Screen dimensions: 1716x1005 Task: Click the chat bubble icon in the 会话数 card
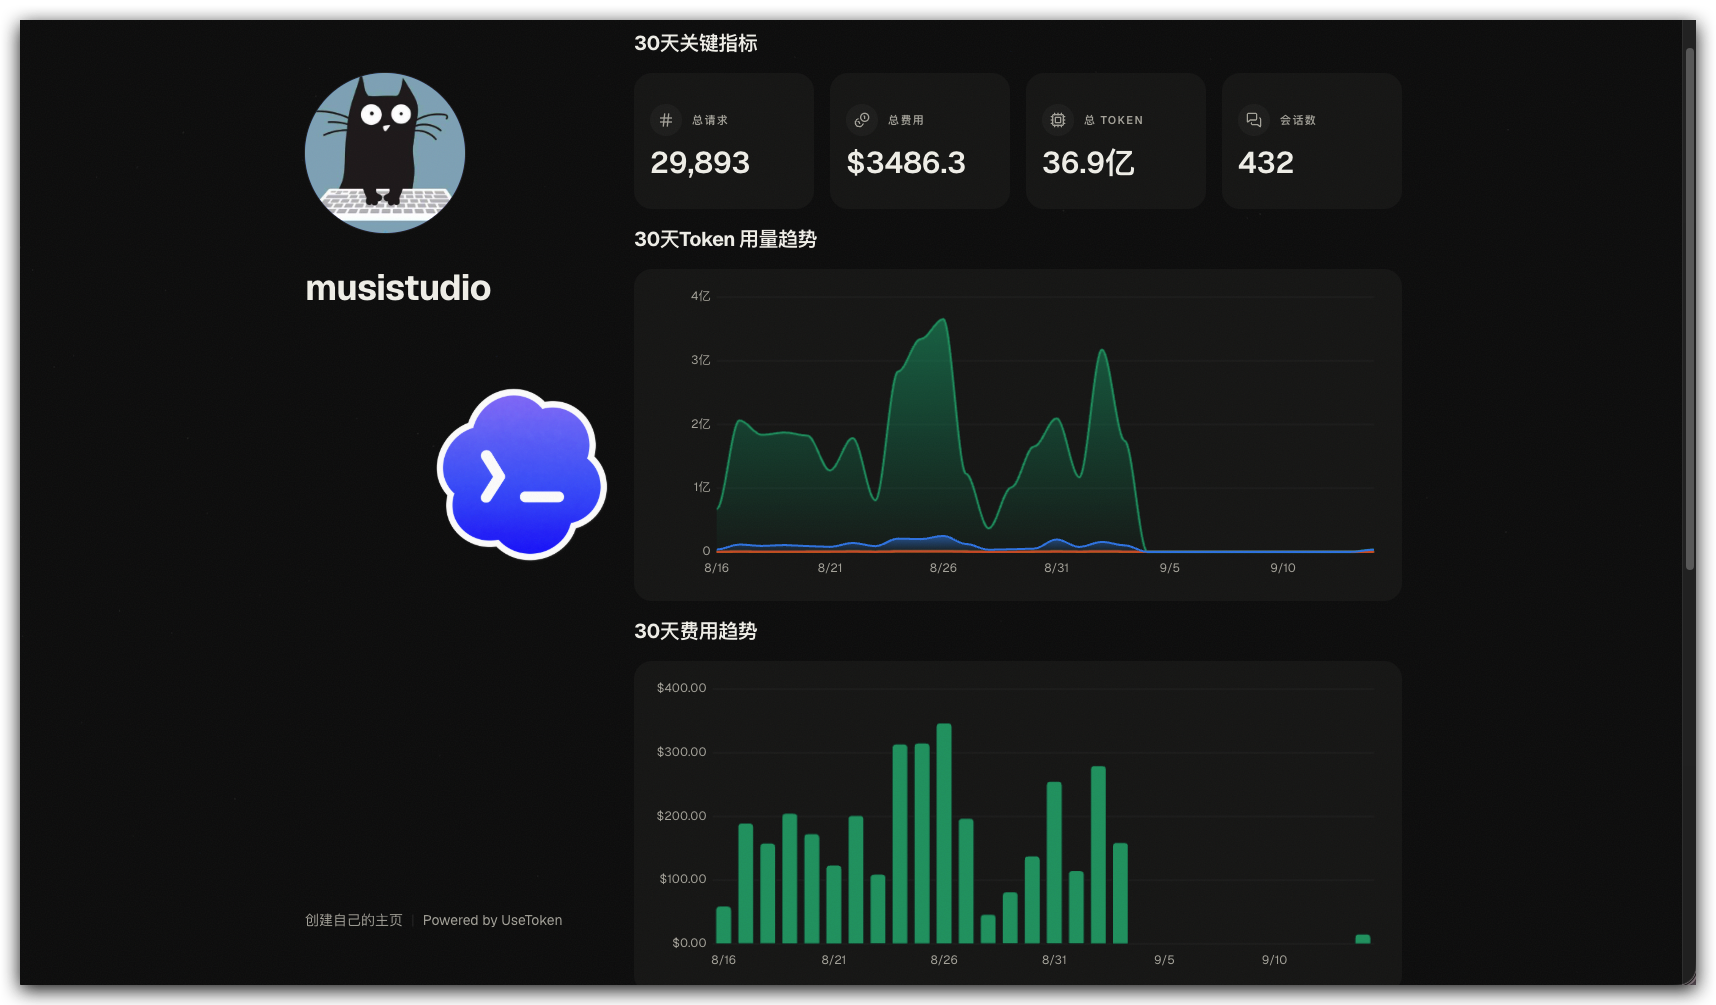(x=1254, y=120)
